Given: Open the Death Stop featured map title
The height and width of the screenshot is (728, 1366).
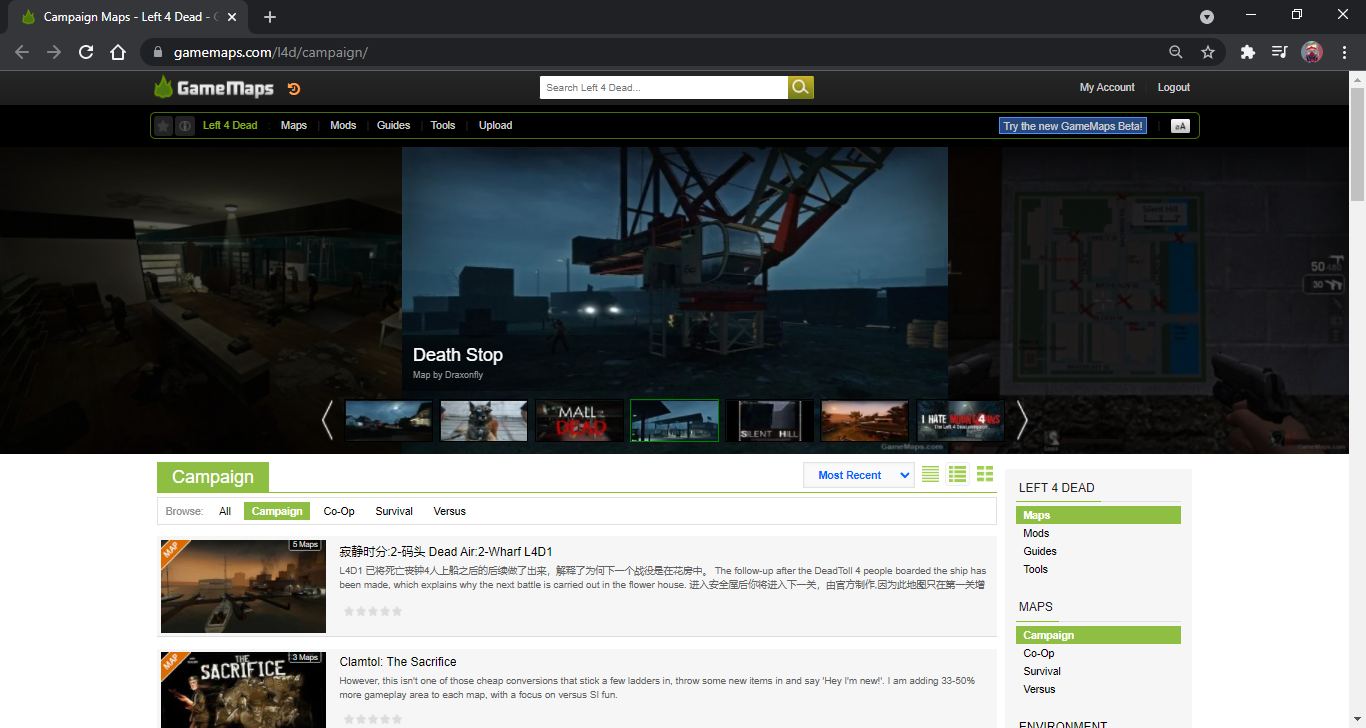Looking at the screenshot, I should [x=458, y=355].
